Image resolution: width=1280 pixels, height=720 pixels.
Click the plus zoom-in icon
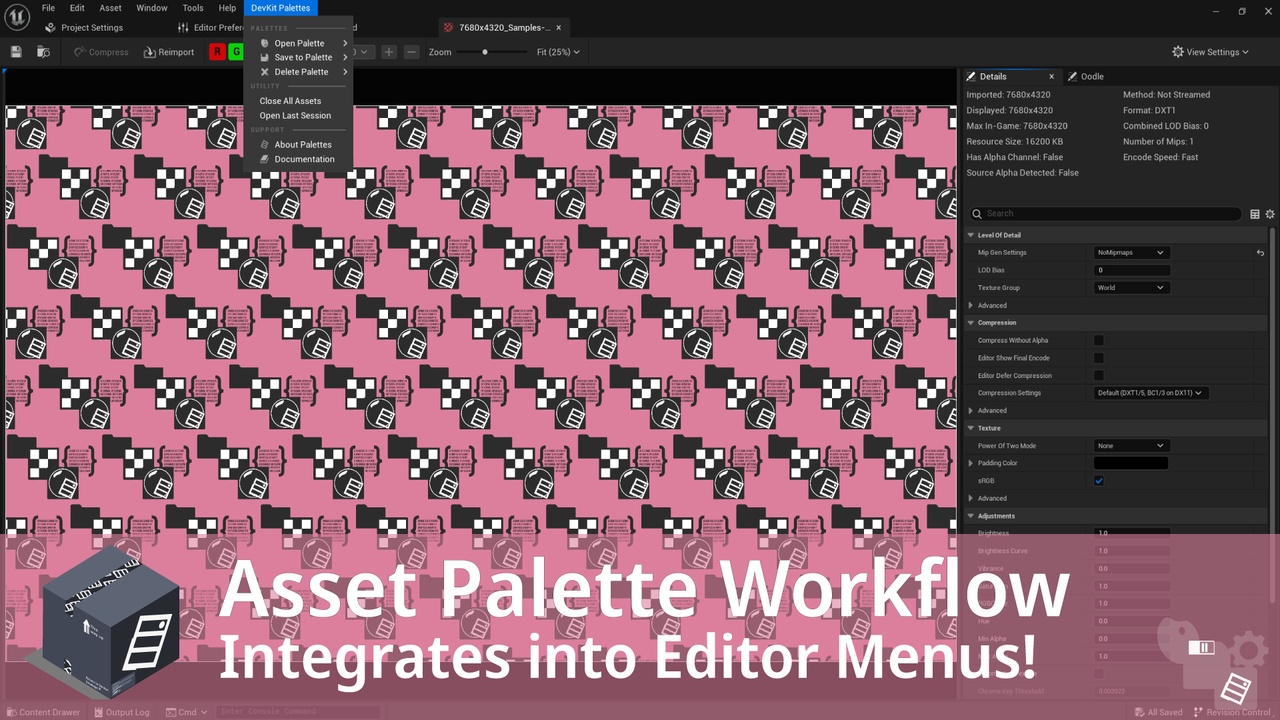pyautogui.click(x=389, y=52)
